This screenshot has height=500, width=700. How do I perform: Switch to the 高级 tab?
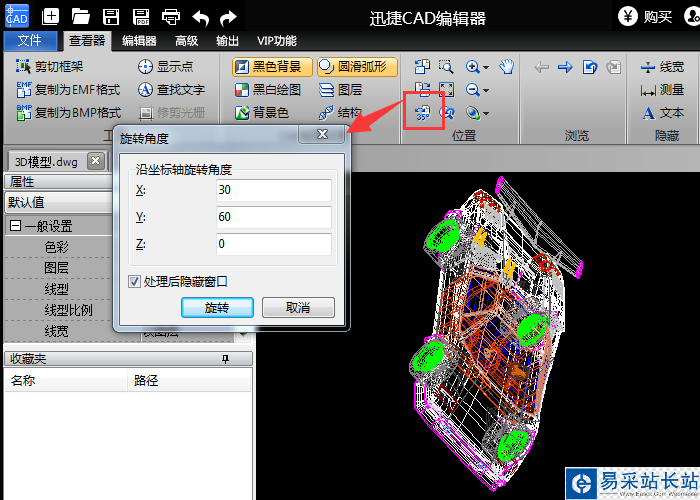pos(186,41)
